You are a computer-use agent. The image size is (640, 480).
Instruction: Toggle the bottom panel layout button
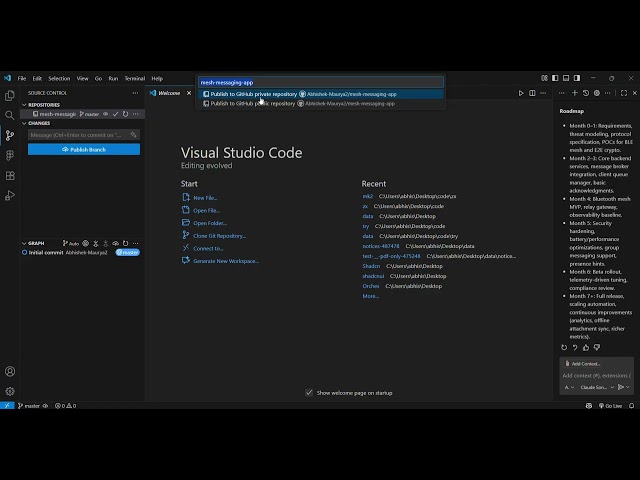click(x=566, y=78)
